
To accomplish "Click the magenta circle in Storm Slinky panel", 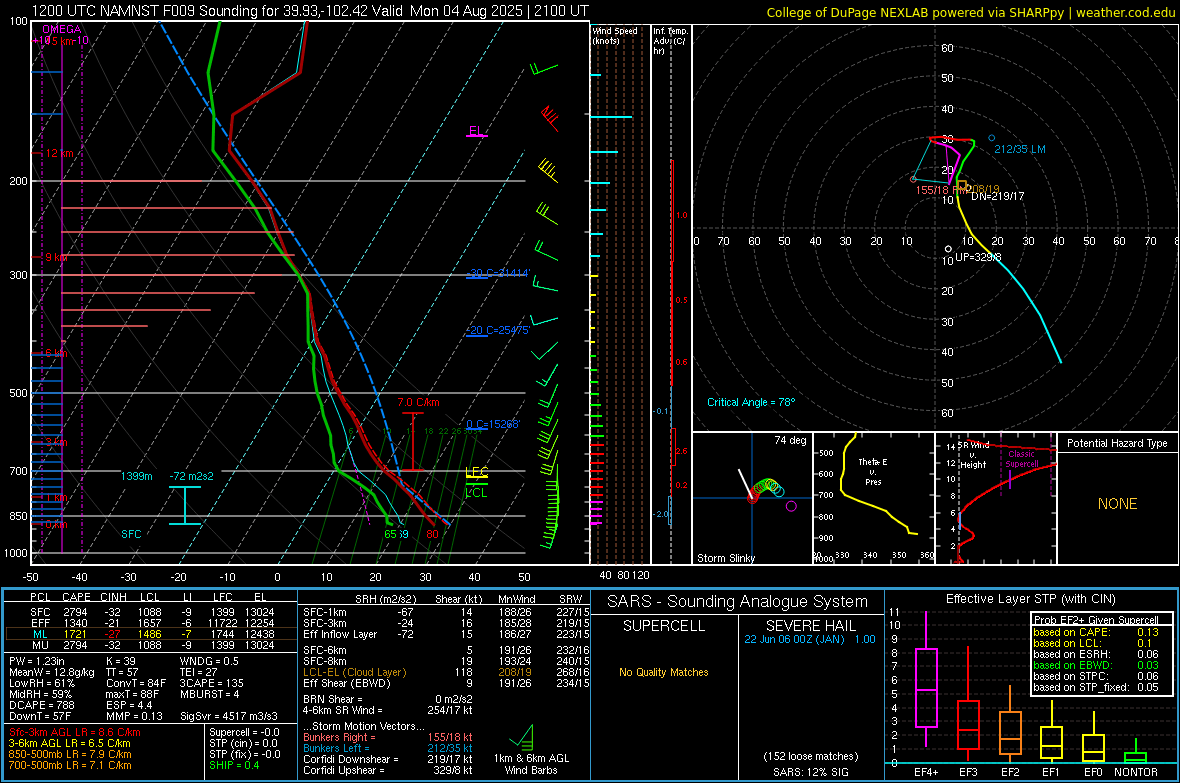I will (791, 507).
